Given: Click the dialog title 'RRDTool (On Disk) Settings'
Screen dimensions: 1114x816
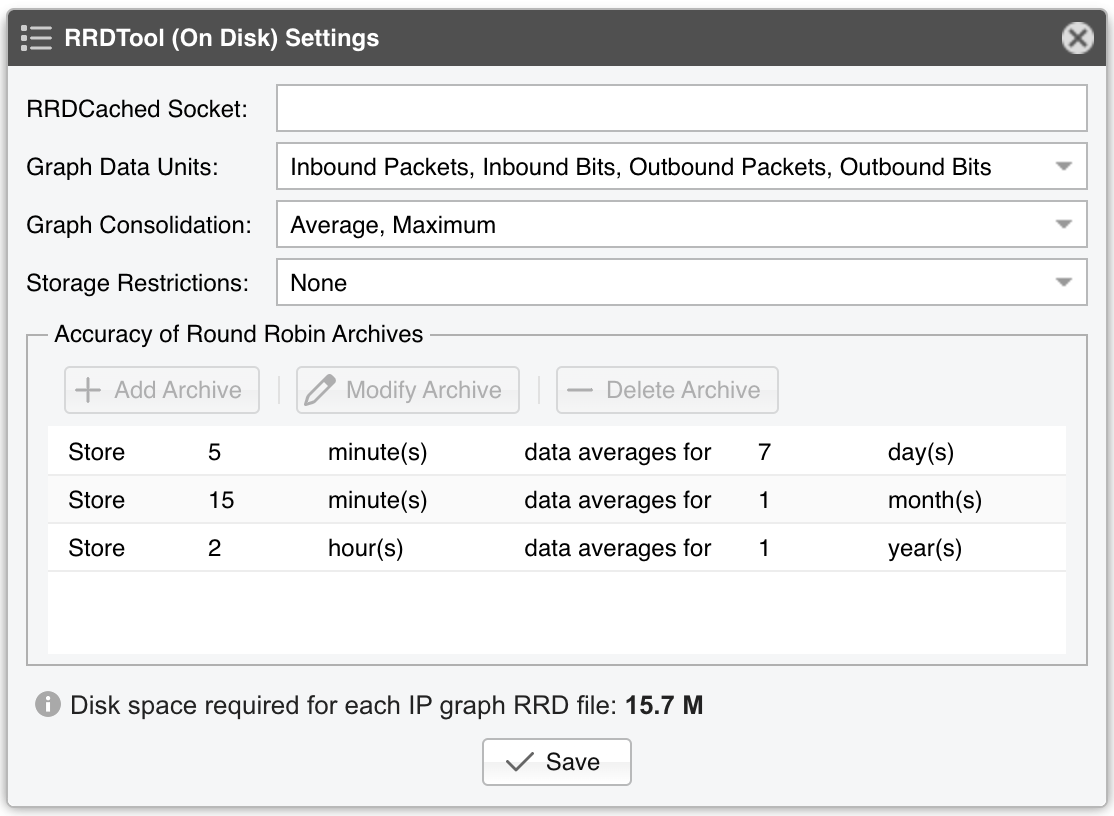Looking at the screenshot, I should coord(222,38).
